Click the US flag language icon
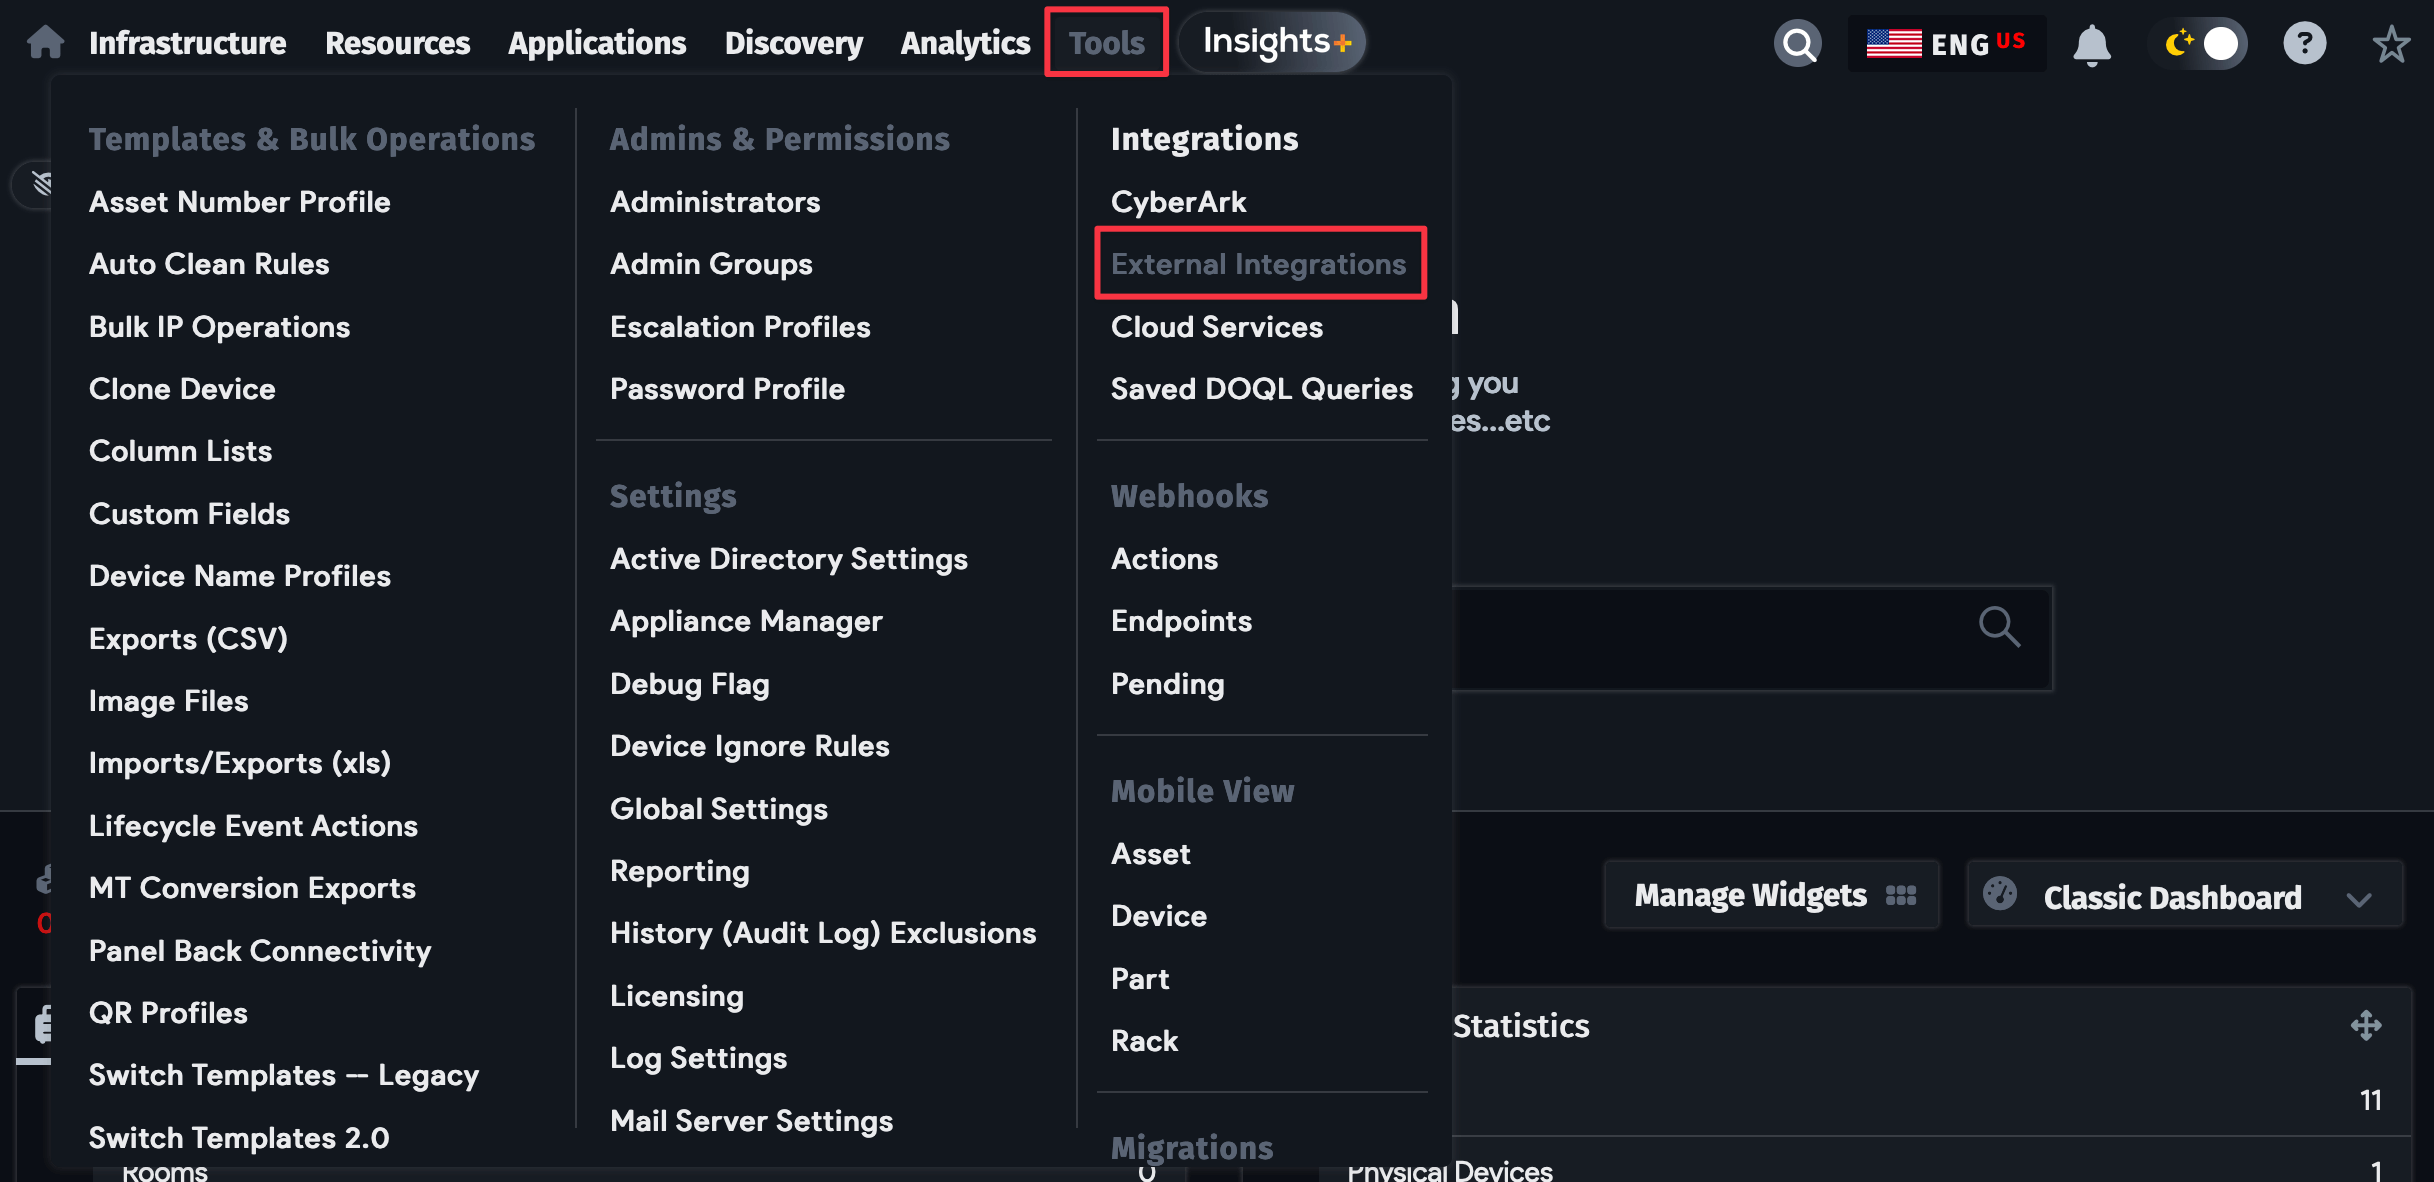Viewport: 2434px width, 1182px height. coord(1895,42)
